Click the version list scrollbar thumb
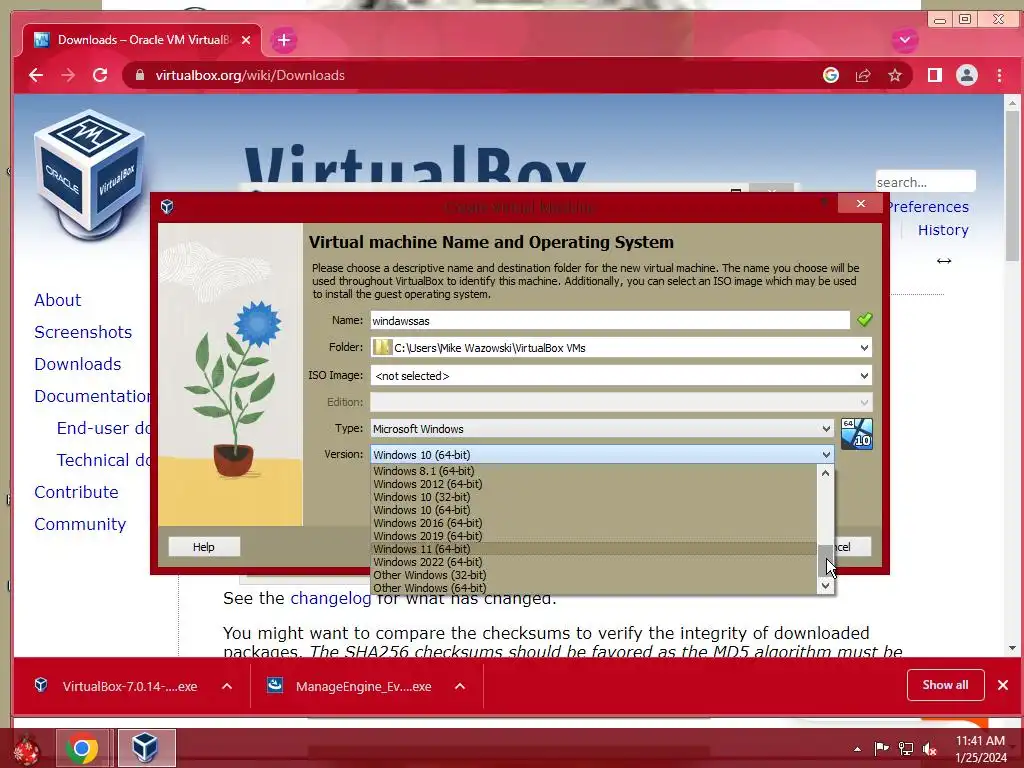The height and width of the screenshot is (768, 1024). tap(825, 560)
